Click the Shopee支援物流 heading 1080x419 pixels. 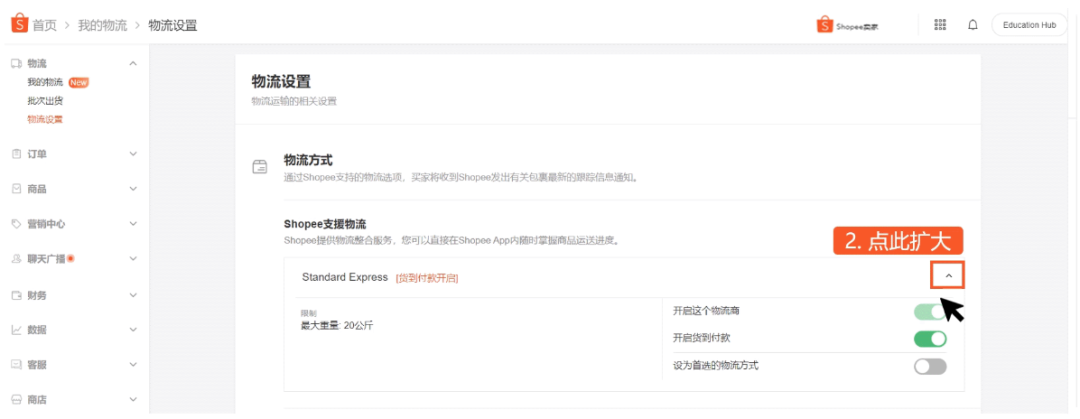[325, 224]
